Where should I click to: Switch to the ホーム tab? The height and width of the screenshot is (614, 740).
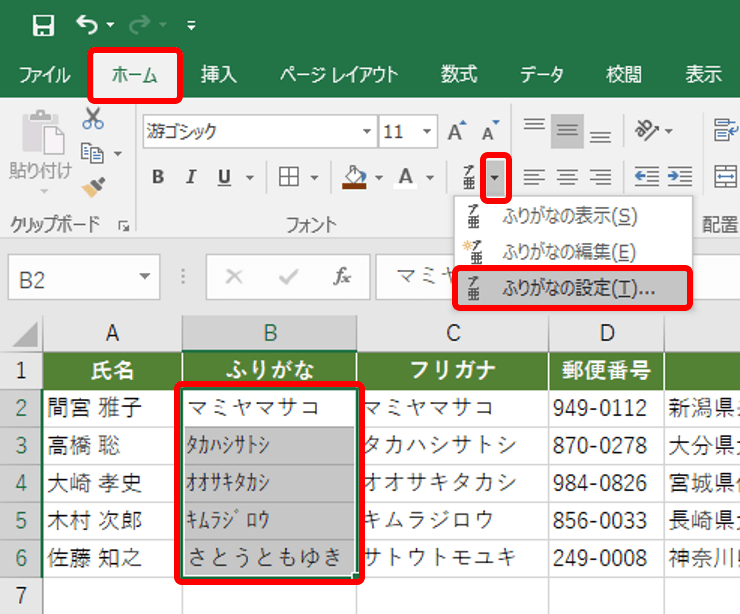coord(135,75)
